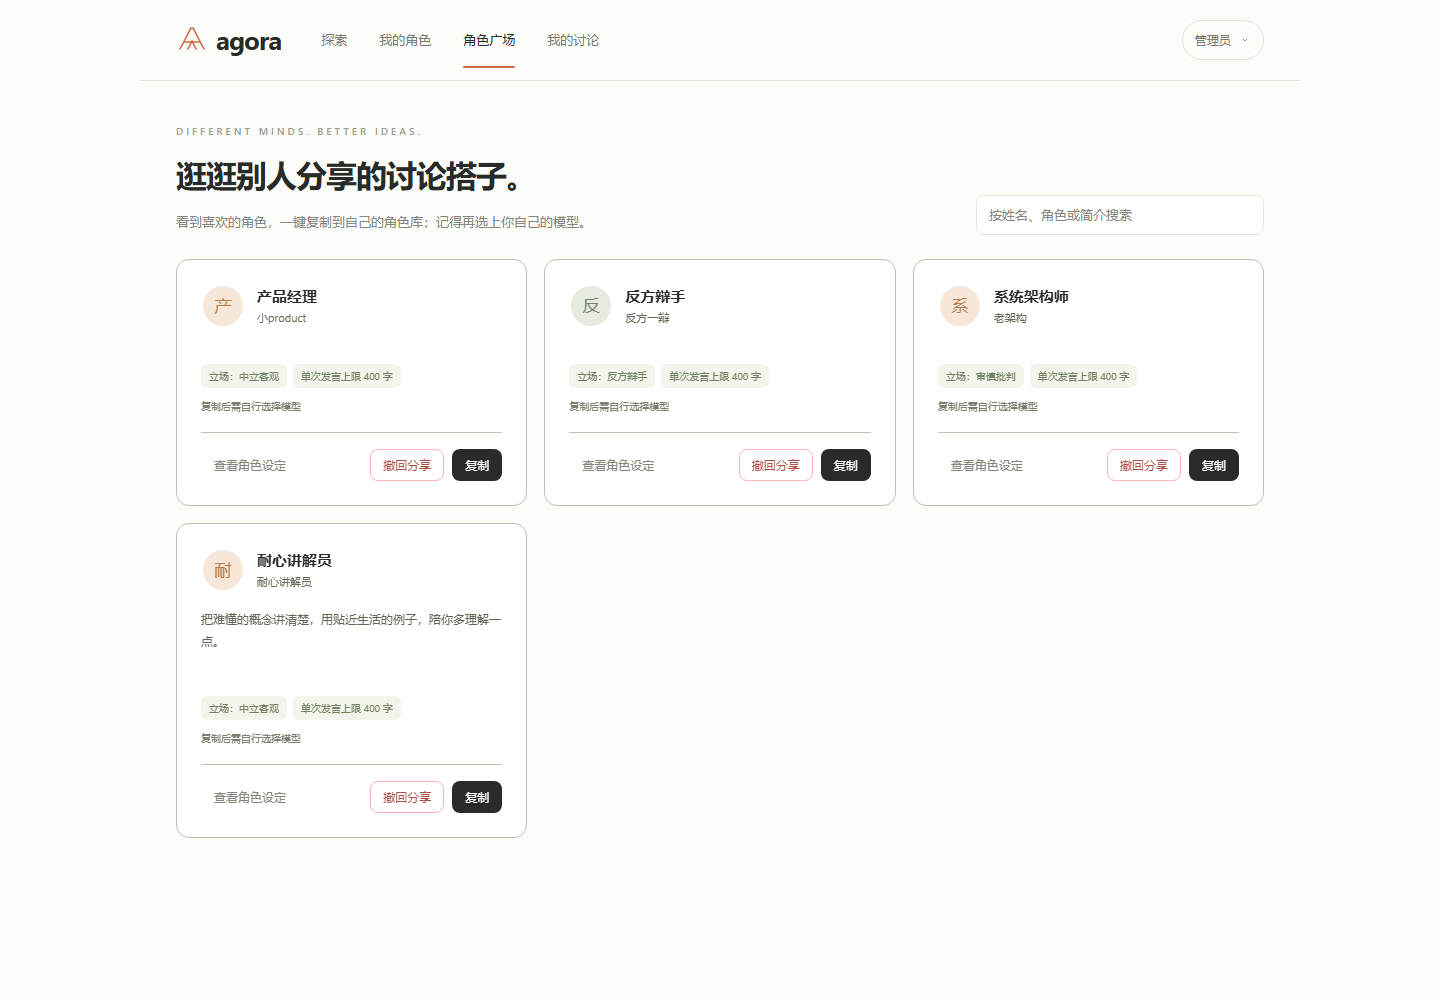Click the 反方一辩 subtitle
The height and width of the screenshot is (1000, 1440).
(647, 318)
